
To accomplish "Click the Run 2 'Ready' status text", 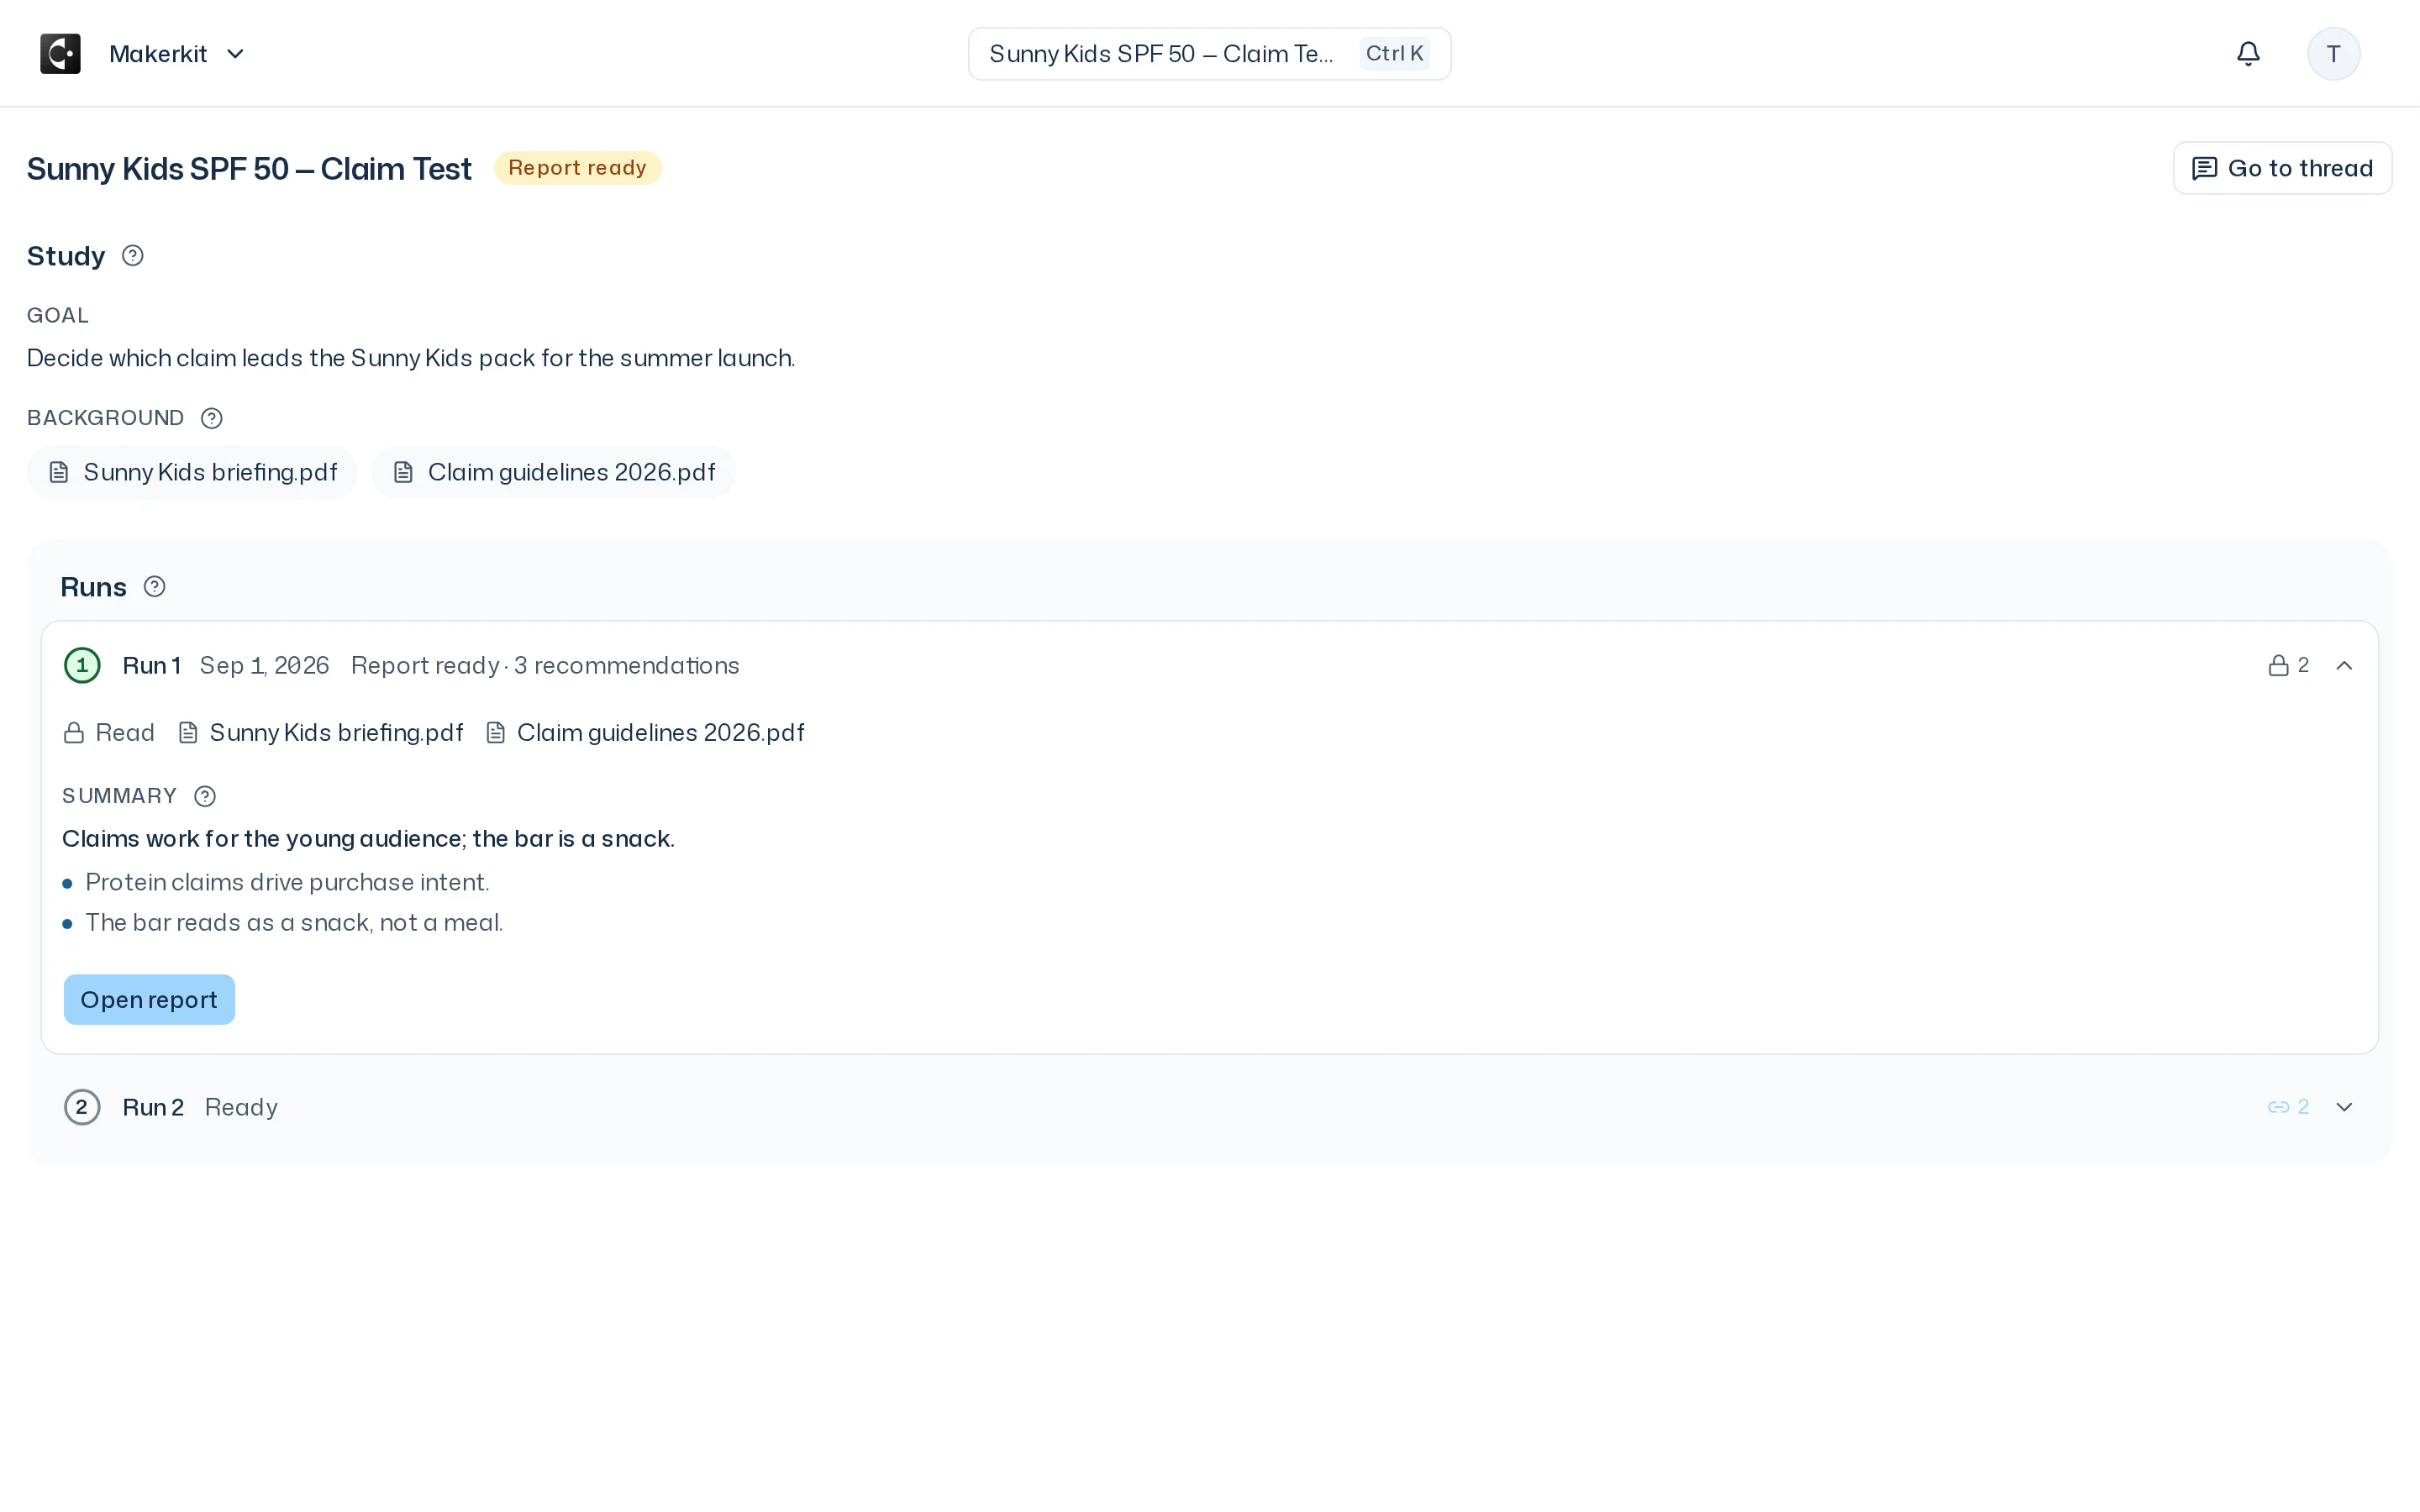I will pos(241,1108).
